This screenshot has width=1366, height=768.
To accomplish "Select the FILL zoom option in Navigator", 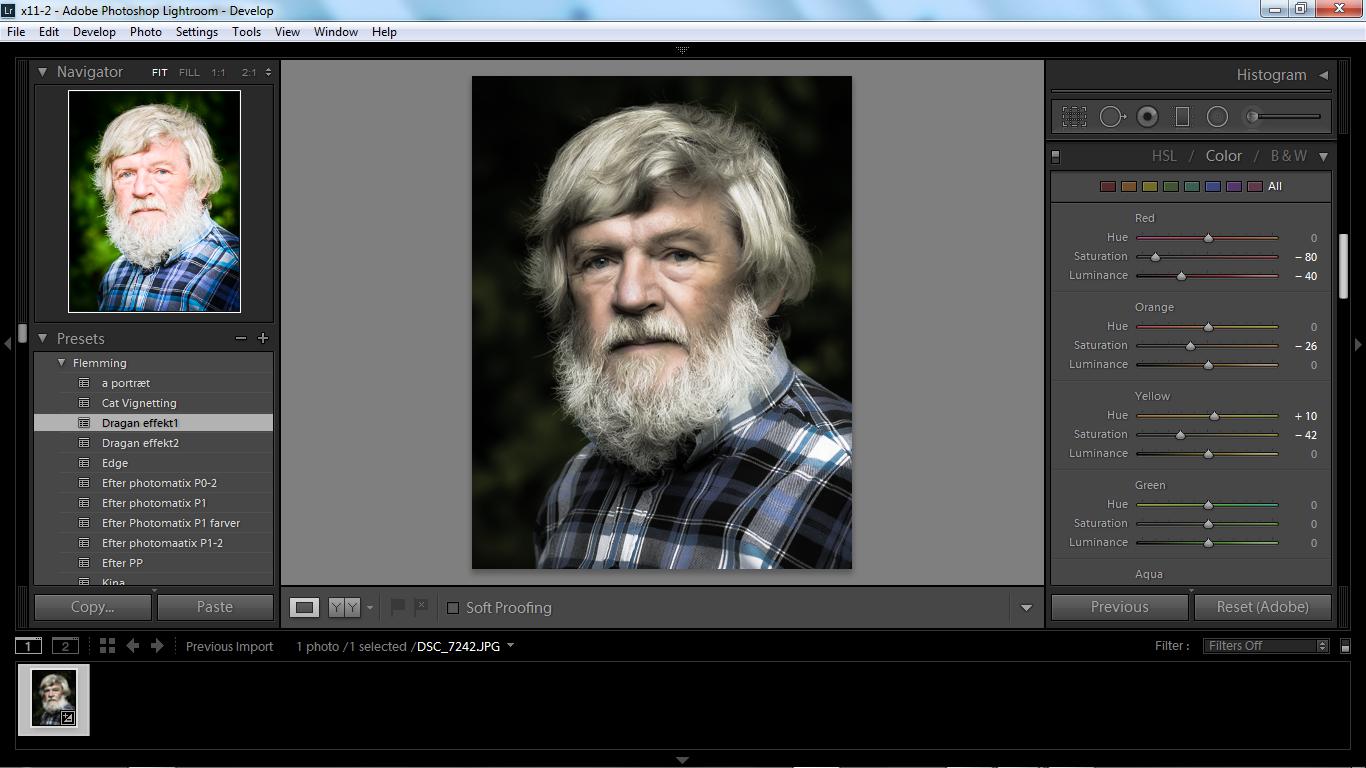I will point(189,73).
